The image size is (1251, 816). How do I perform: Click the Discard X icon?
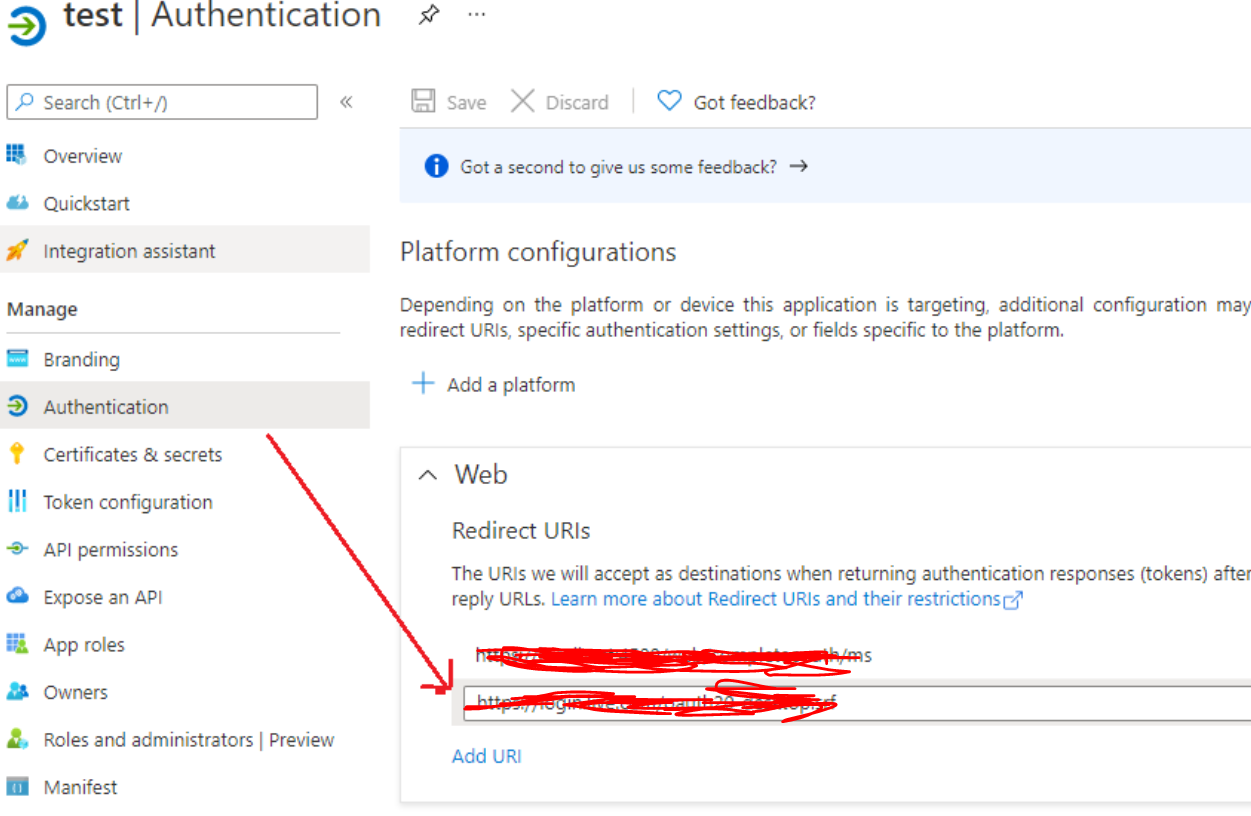pyautogui.click(x=522, y=101)
